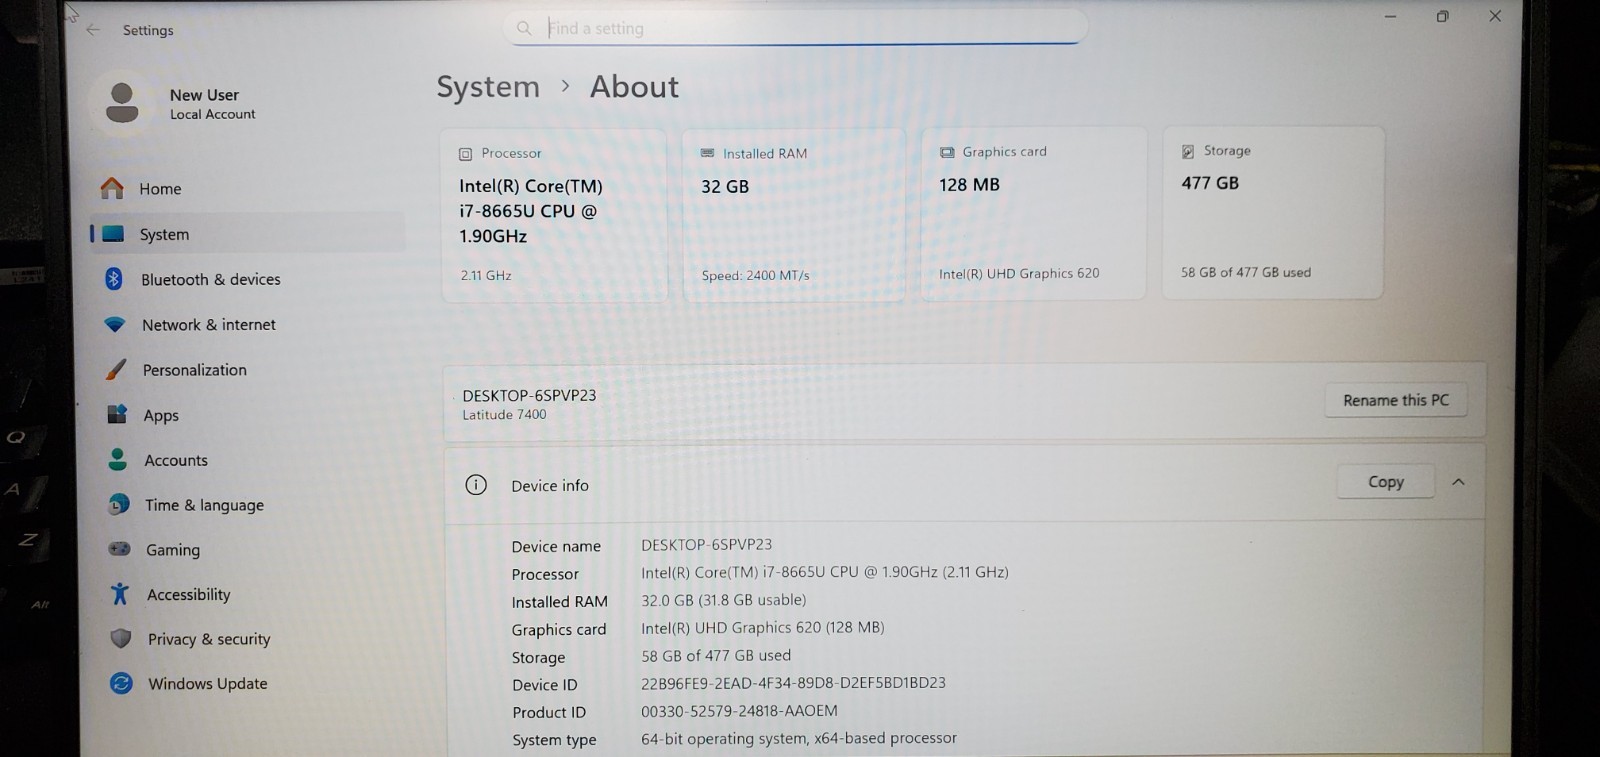Click System in the breadcrumb
The width and height of the screenshot is (1600, 757).
click(x=488, y=87)
